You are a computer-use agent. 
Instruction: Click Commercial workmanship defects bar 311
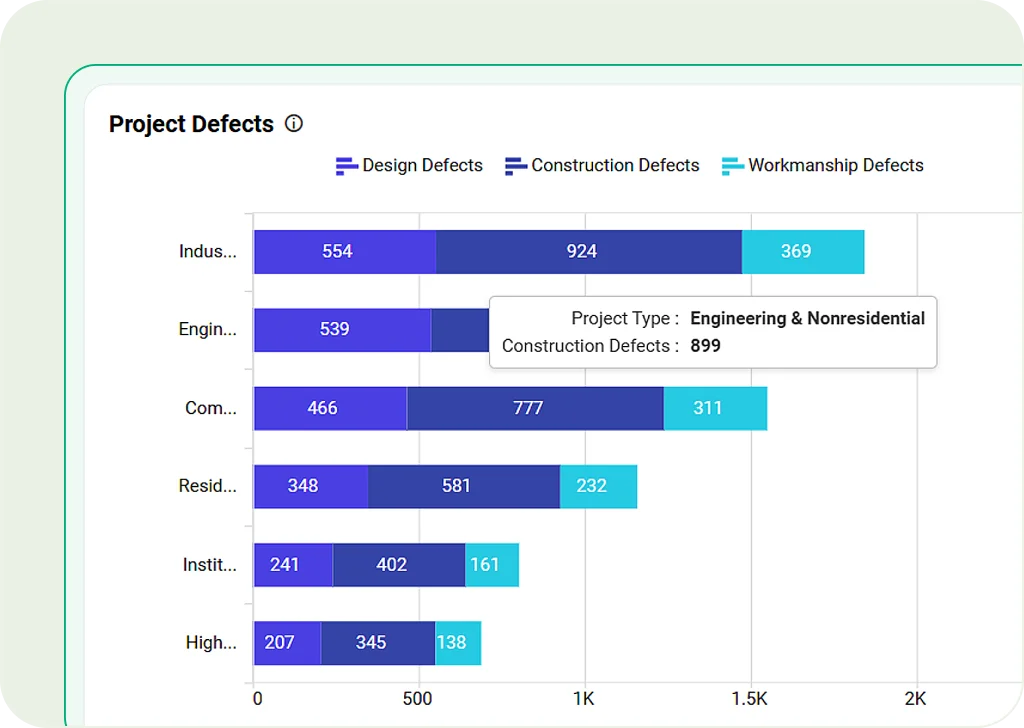714,408
